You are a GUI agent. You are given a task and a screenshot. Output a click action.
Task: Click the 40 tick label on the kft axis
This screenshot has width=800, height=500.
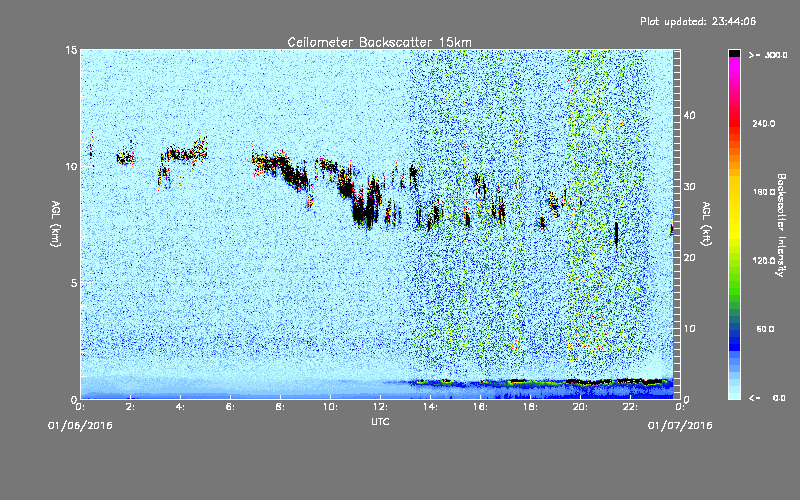689,115
